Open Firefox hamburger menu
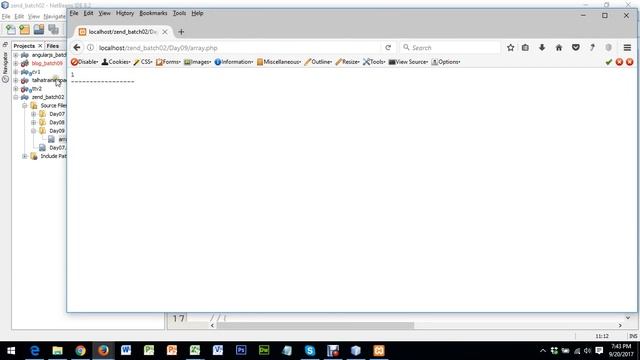The width and height of the screenshot is (640, 360). click(627, 48)
